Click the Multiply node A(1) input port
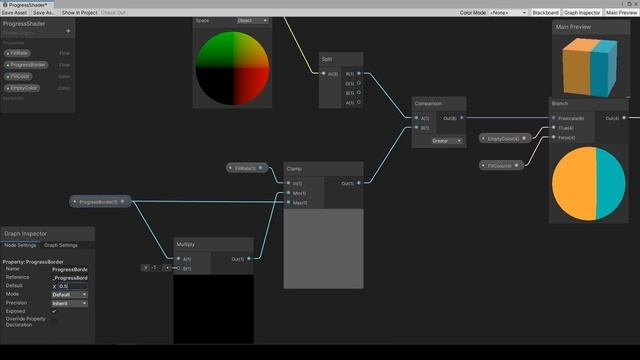 [178, 259]
